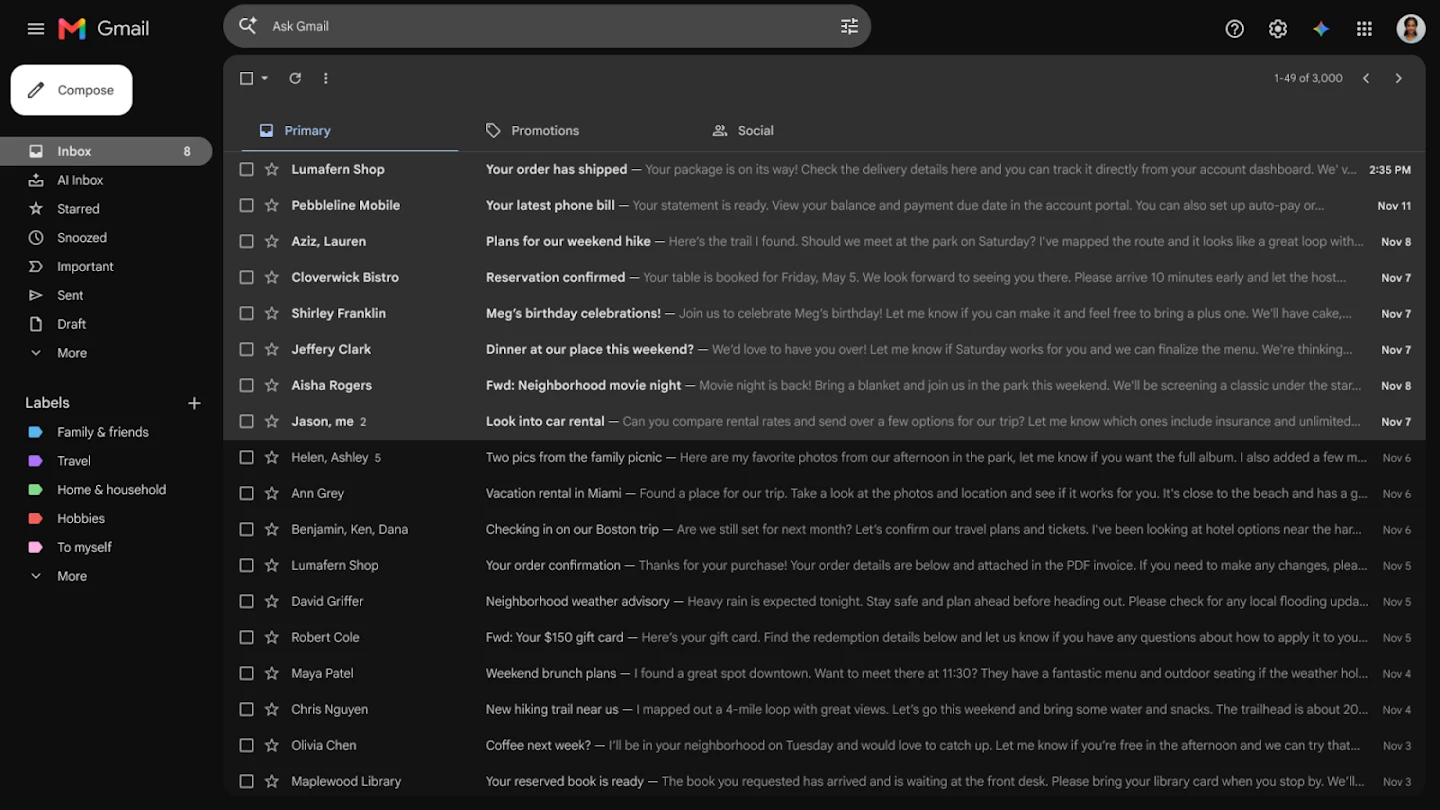This screenshot has width=1440, height=810.
Task: Open the Settings gear
Action: click(x=1277, y=29)
